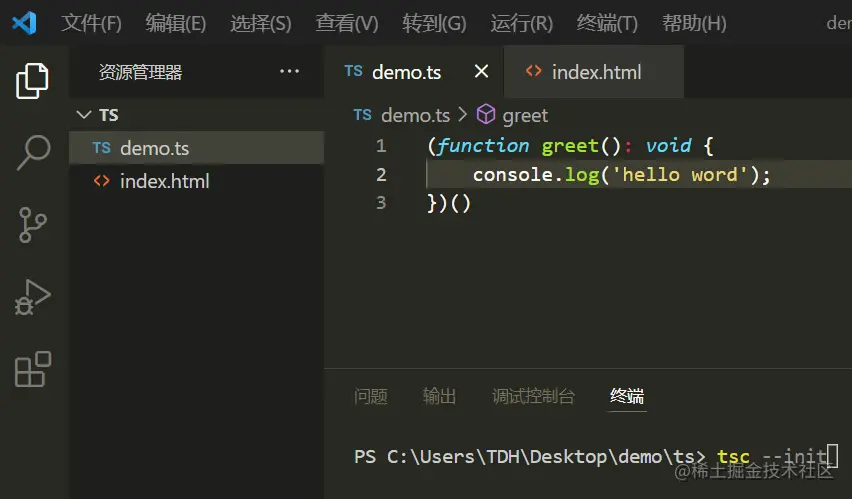Open the 选择(S) menu
The width and height of the screenshot is (852, 499).
[x=261, y=23]
